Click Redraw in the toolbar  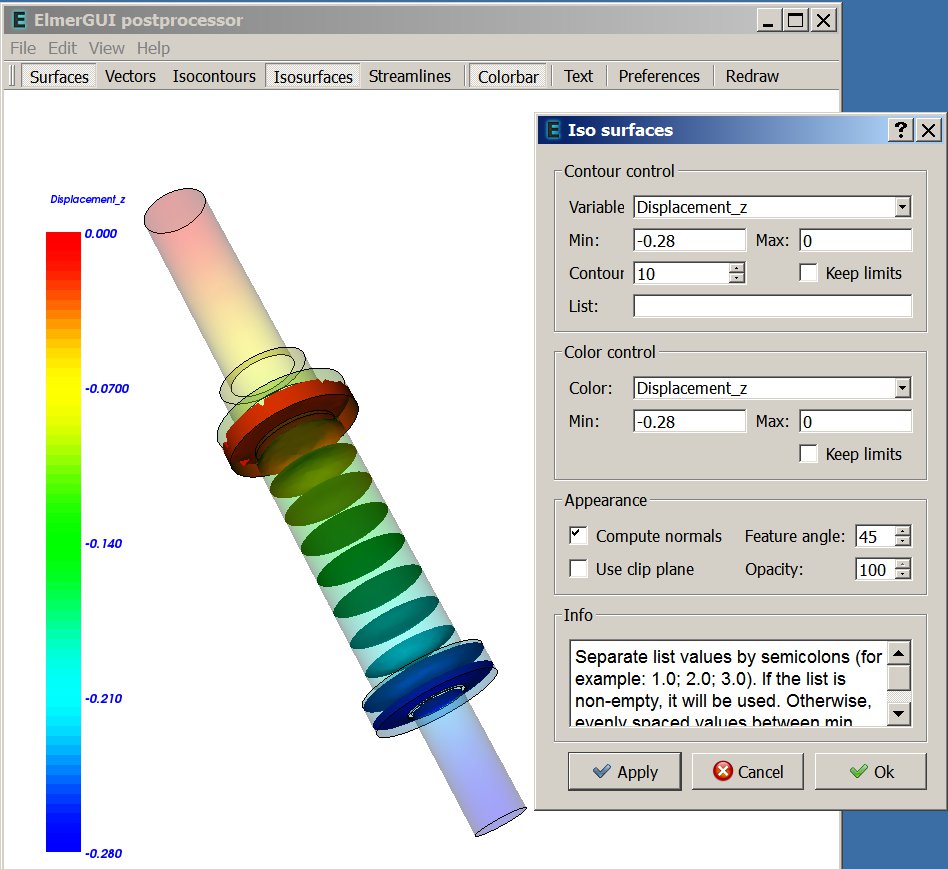(752, 77)
